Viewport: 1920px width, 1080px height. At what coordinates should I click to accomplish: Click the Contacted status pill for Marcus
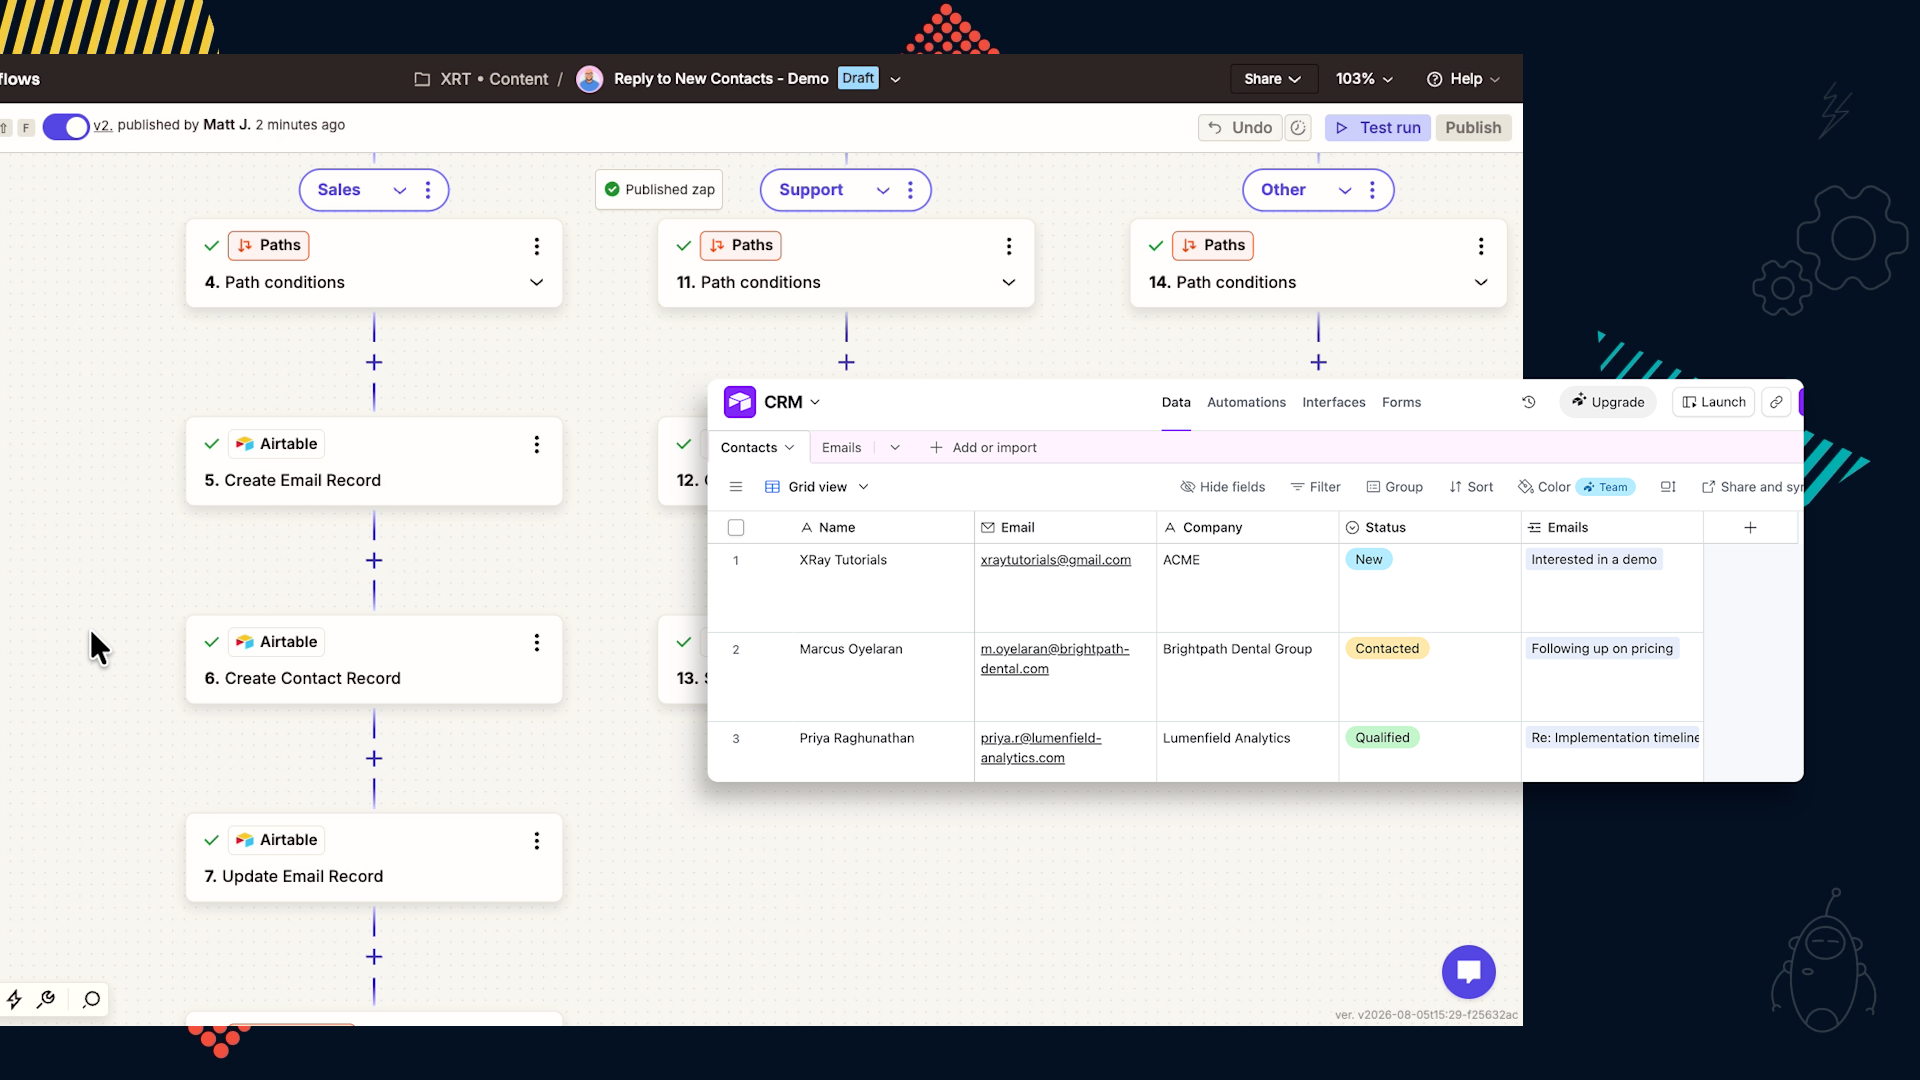point(1387,649)
